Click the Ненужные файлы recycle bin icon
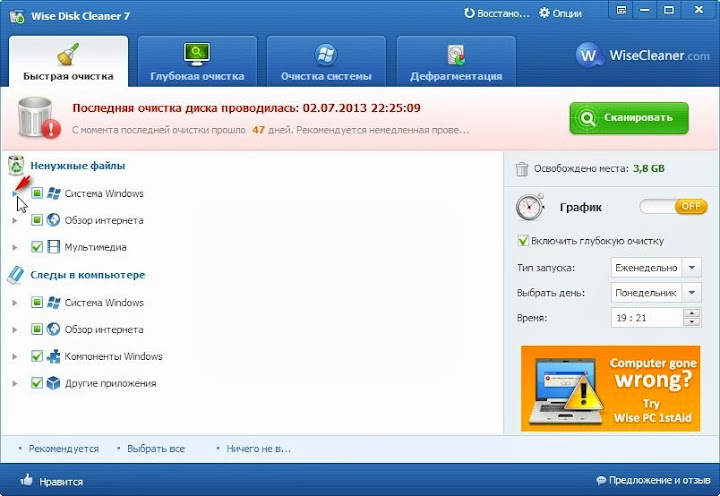Image resolution: width=720 pixels, height=496 pixels. [16, 165]
